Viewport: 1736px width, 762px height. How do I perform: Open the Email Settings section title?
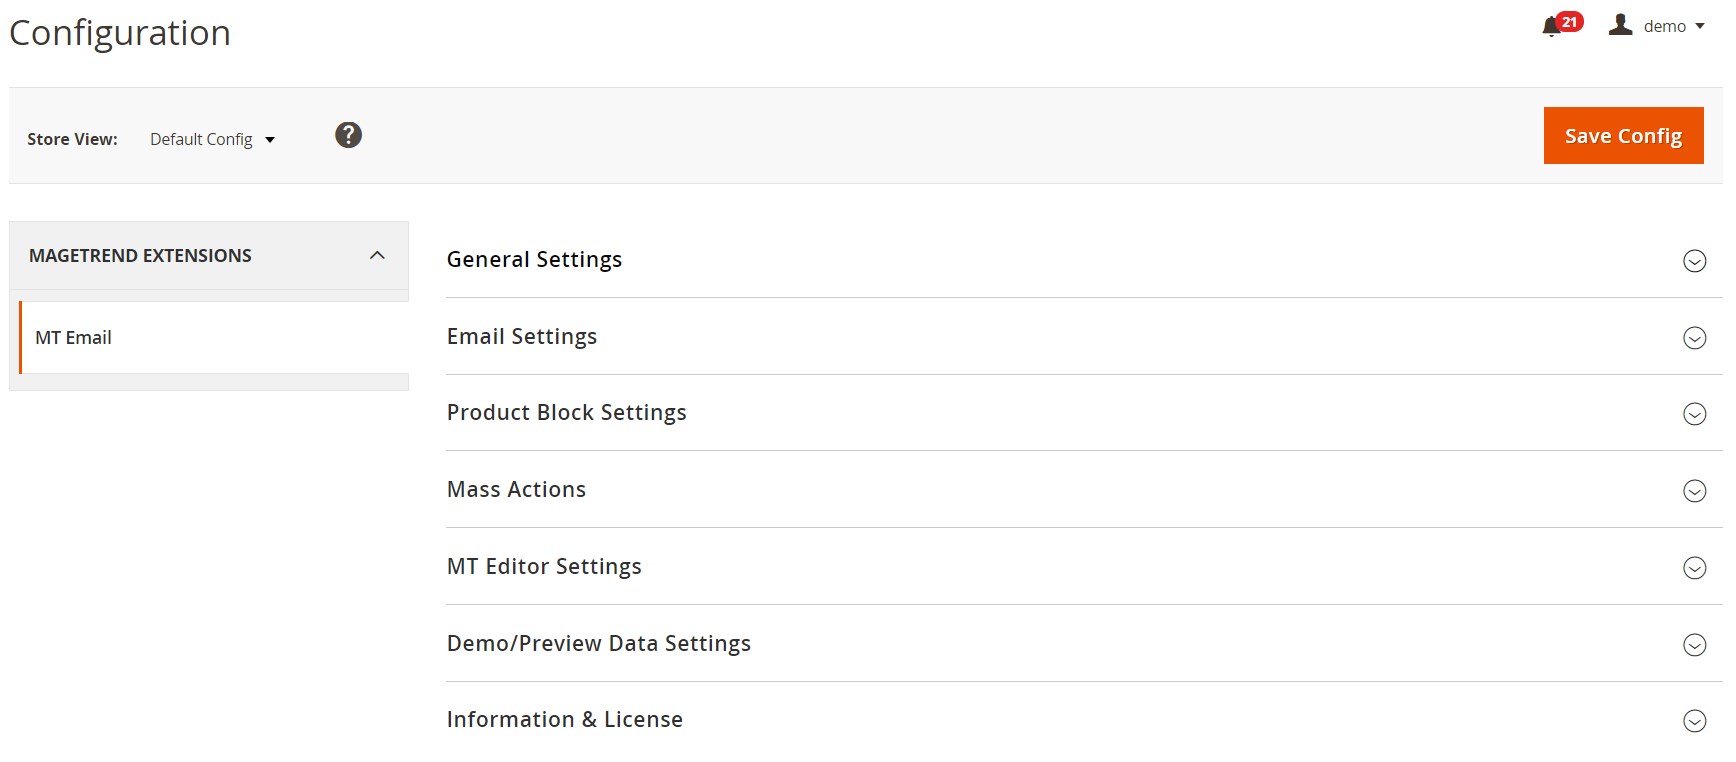(521, 337)
